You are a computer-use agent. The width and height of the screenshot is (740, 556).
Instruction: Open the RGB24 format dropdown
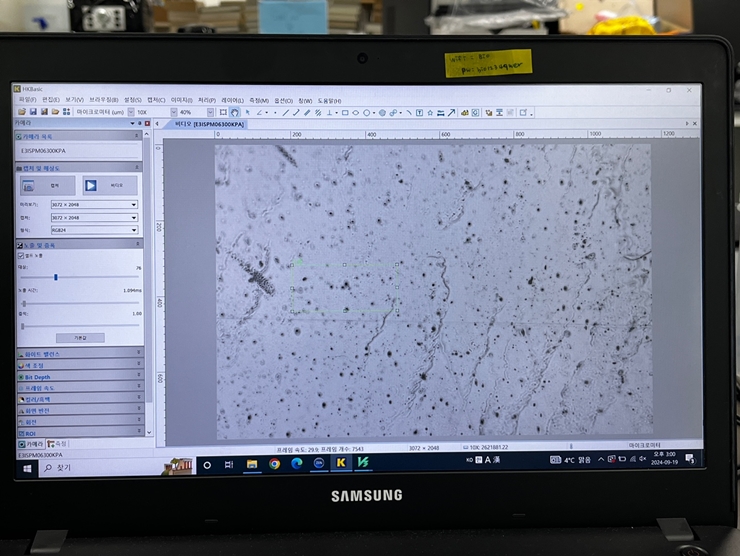(93, 229)
